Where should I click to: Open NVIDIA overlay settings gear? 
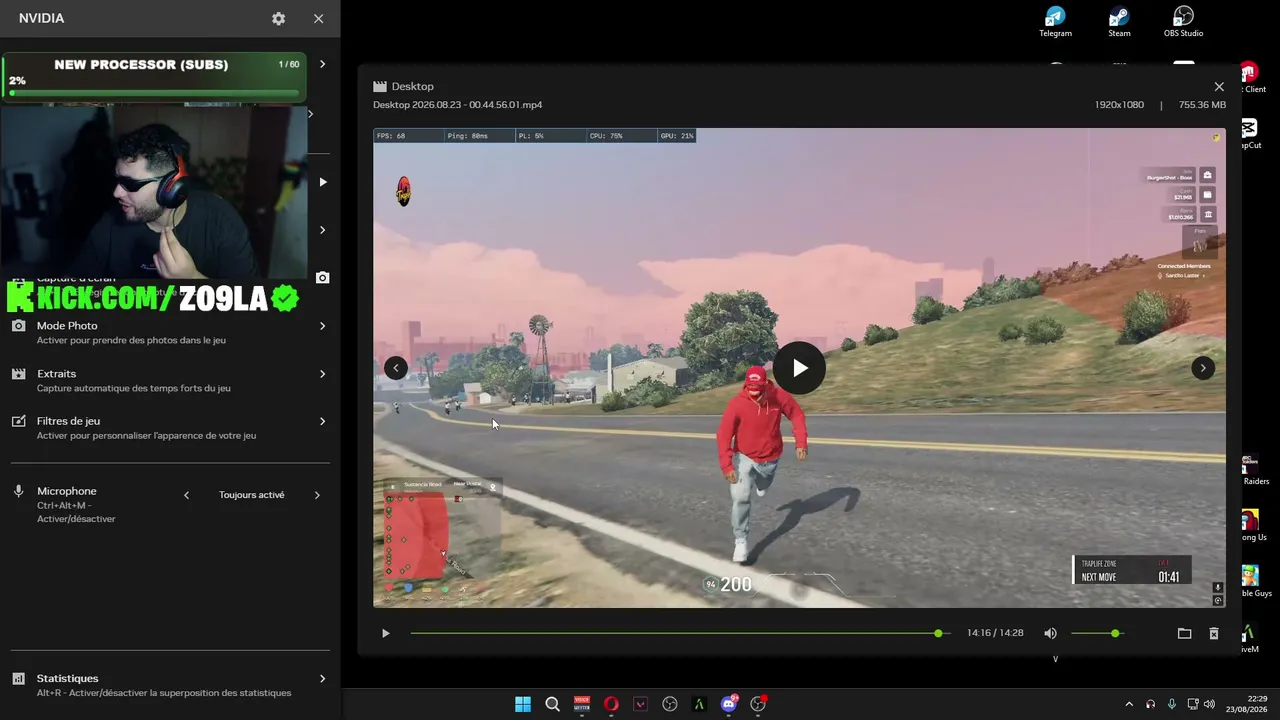coord(278,19)
